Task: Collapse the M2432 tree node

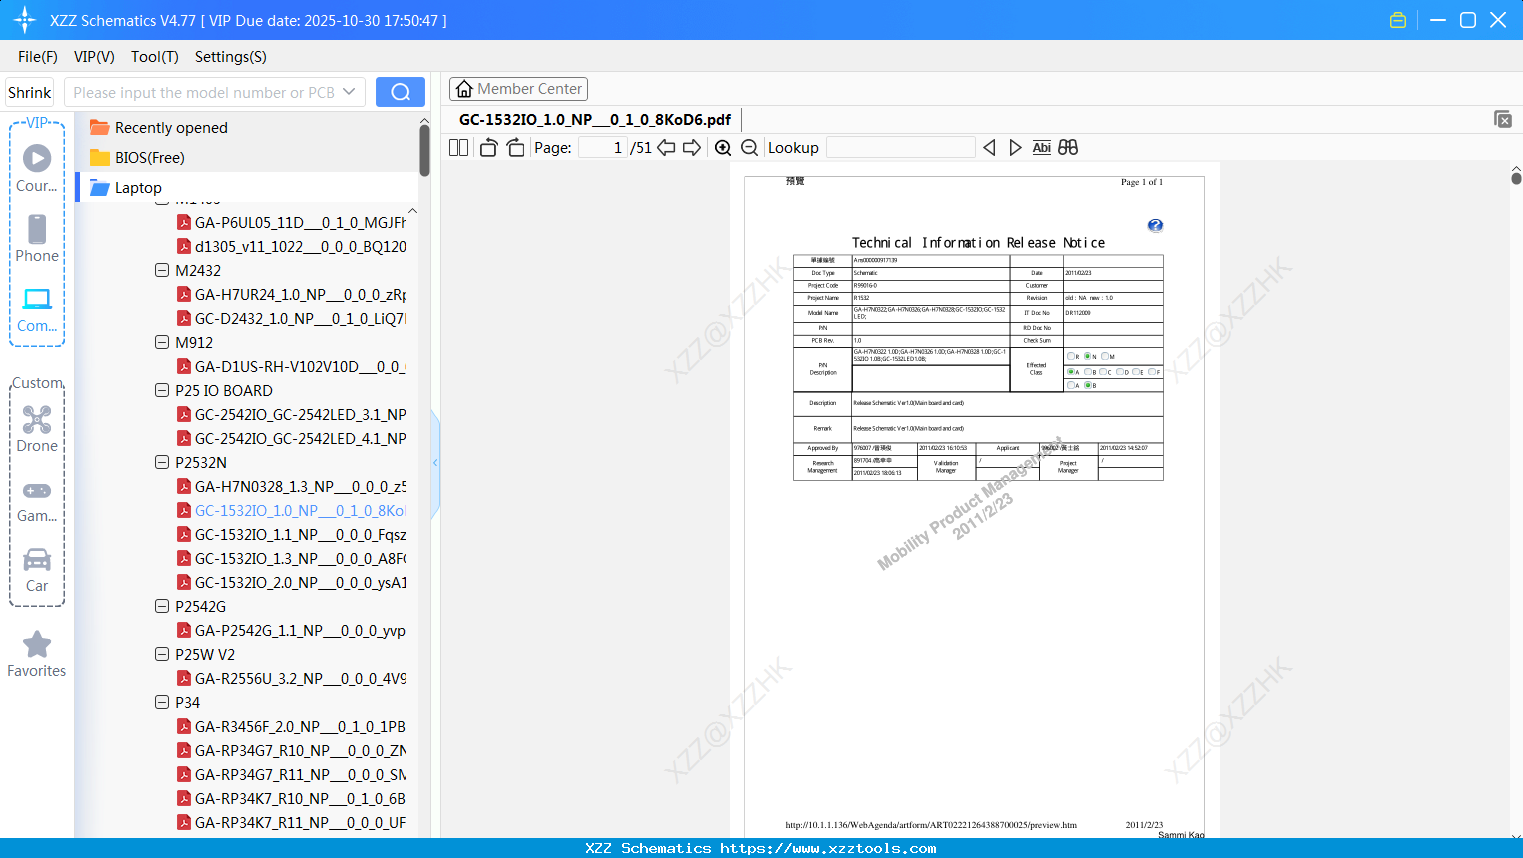Action: click(x=162, y=270)
